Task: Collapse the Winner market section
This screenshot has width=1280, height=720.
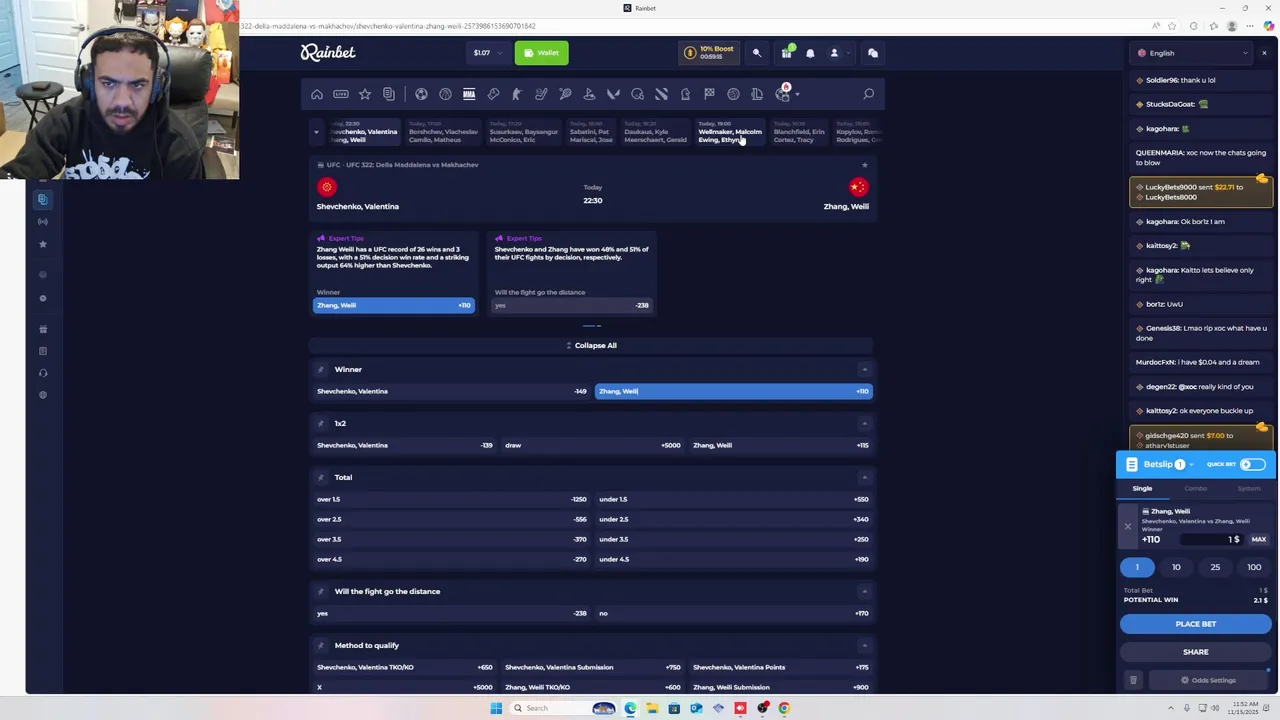Action: pyautogui.click(x=864, y=369)
